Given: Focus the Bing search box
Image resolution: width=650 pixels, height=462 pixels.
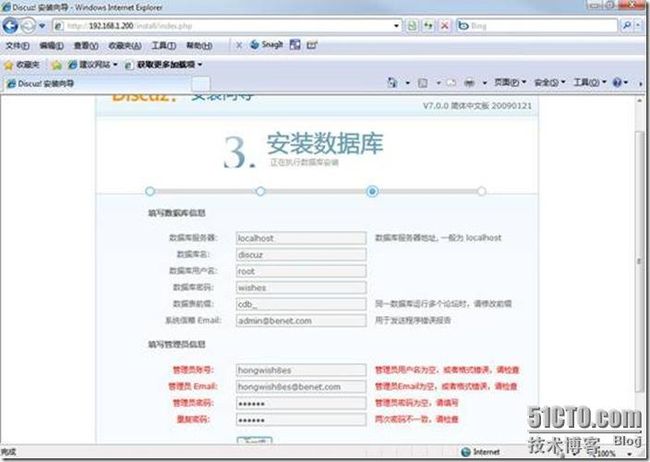Looking at the screenshot, I should (537, 26).
